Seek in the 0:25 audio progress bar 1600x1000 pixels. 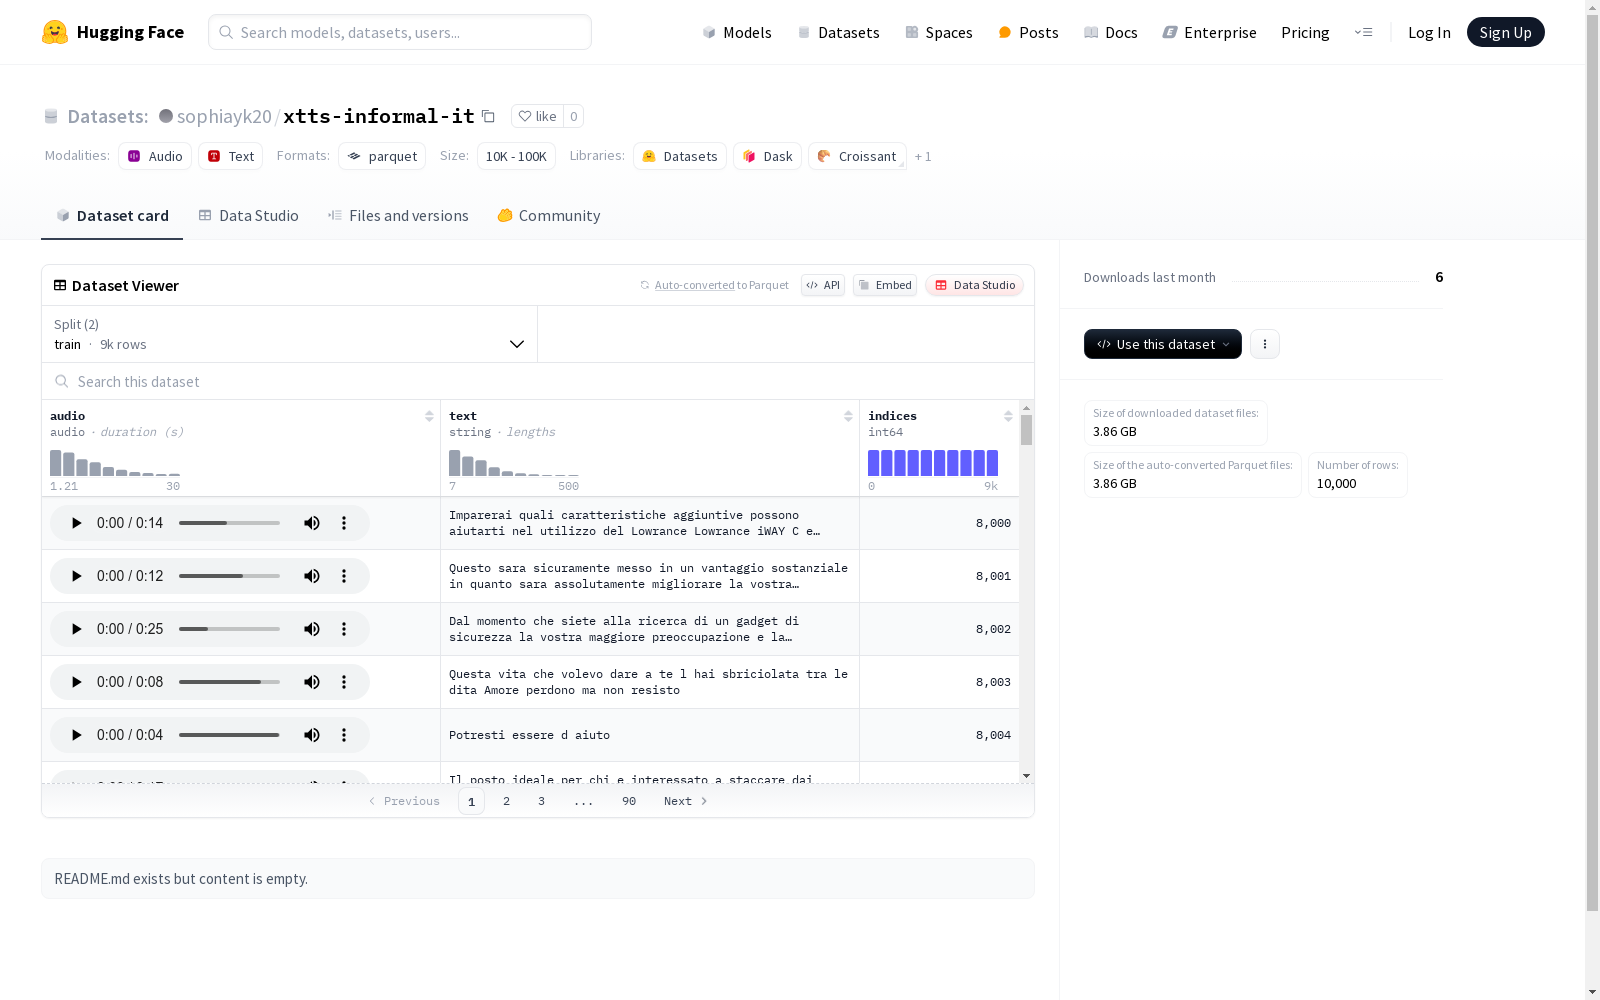[x=229, y=629]
